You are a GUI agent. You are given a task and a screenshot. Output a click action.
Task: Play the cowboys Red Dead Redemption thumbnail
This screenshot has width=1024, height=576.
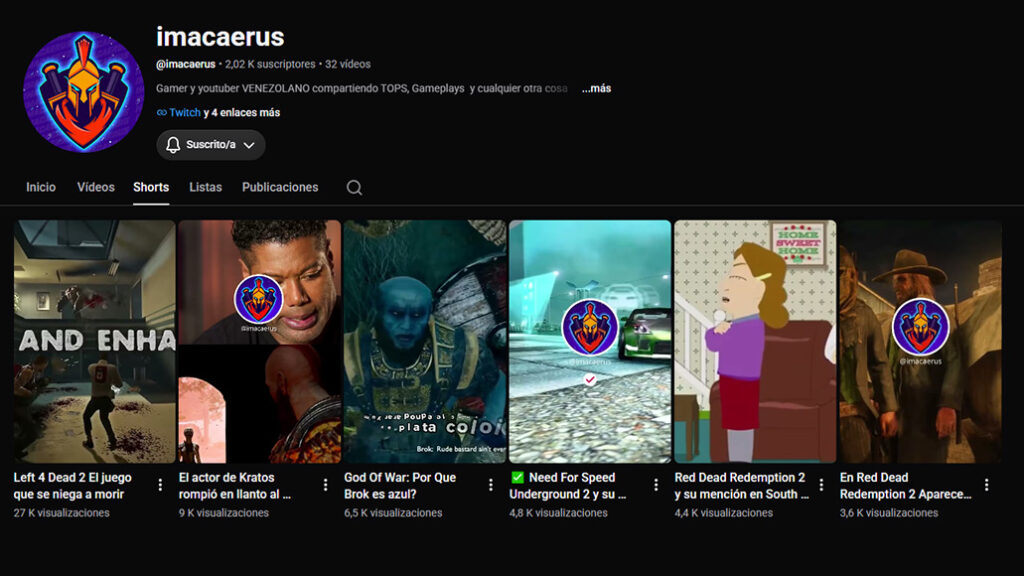[921, 342]
